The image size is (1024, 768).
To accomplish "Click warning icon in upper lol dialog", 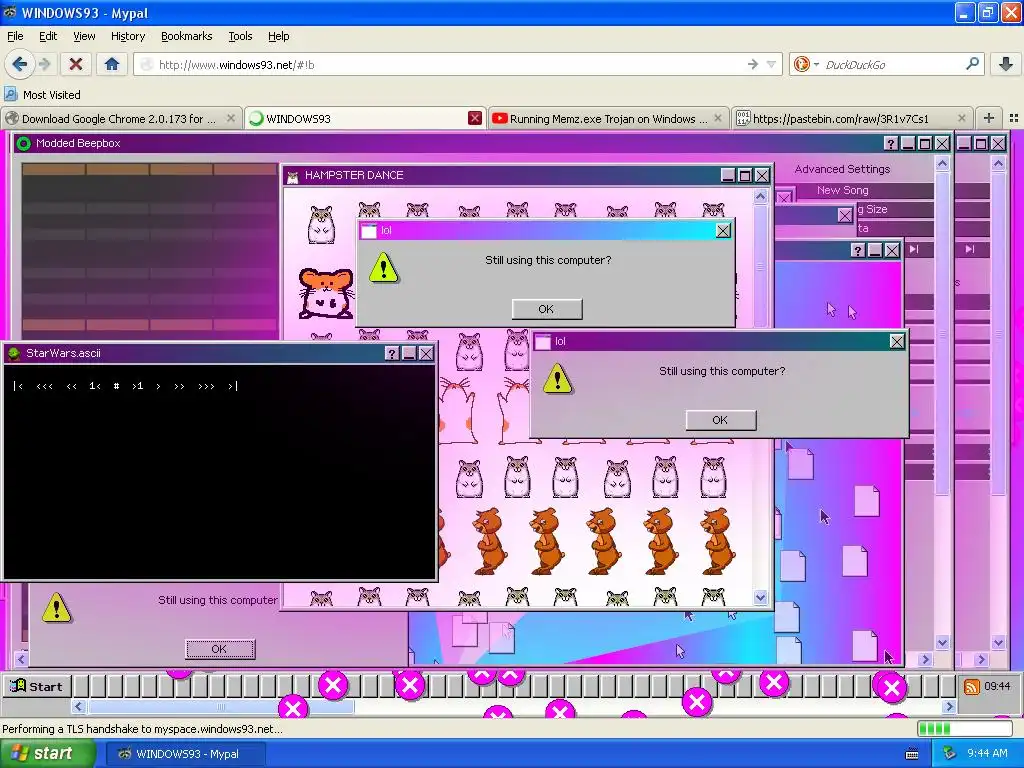I will [383, 268].
